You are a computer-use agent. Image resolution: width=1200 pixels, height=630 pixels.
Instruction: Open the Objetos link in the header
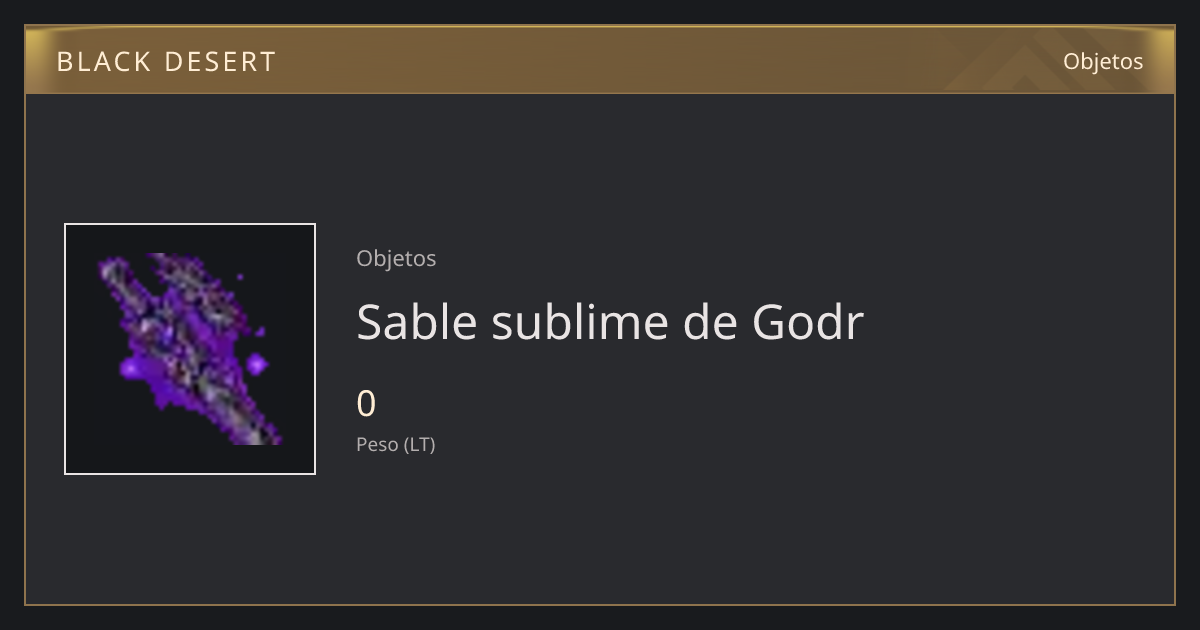pos(1103,61)
